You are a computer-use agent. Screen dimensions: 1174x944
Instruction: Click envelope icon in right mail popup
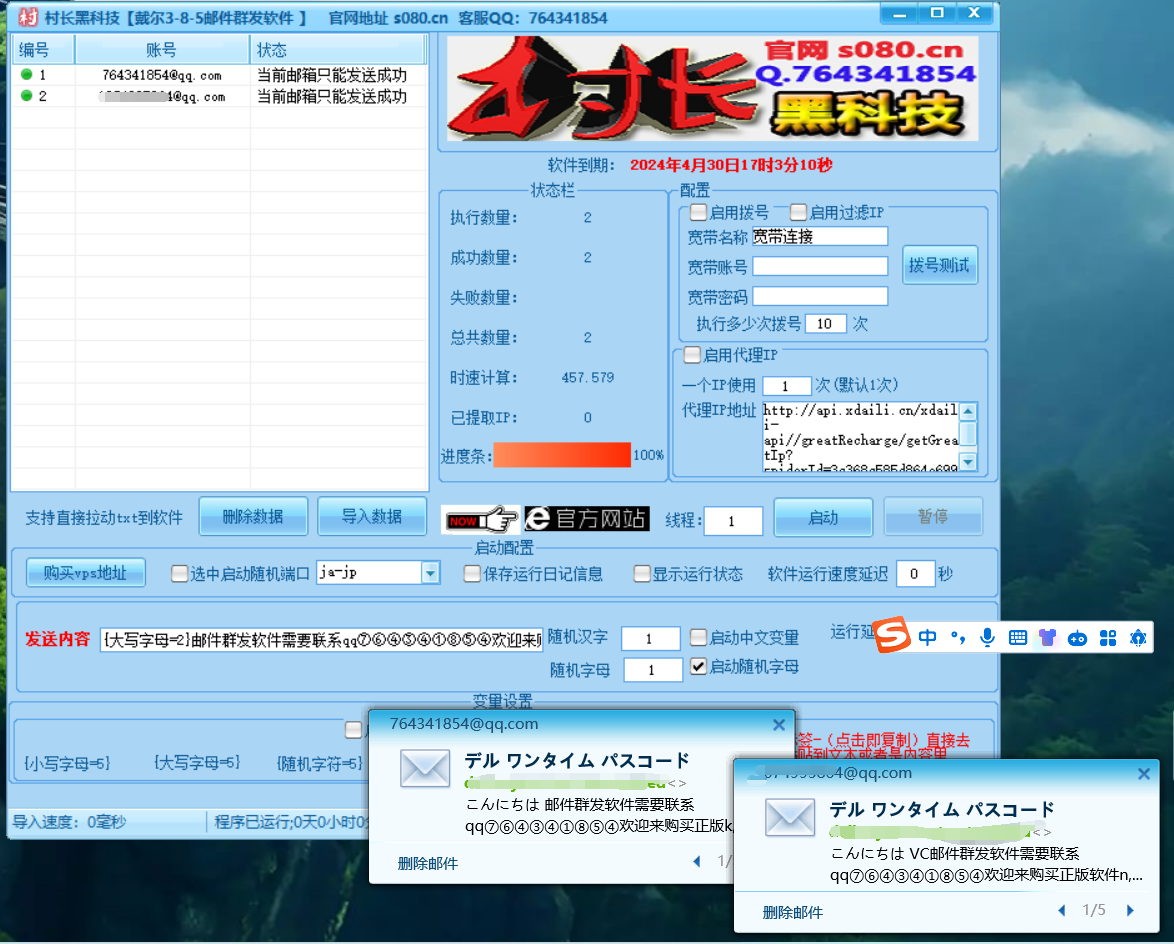[x=790, y=817]
